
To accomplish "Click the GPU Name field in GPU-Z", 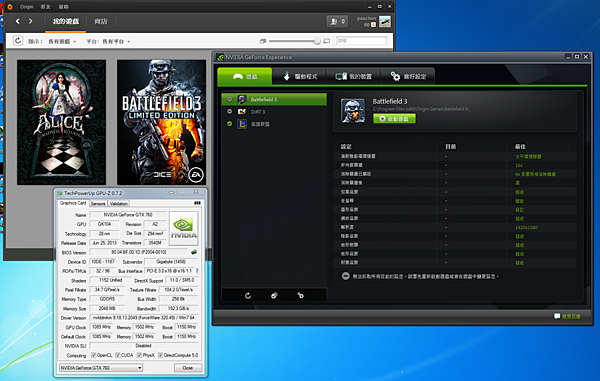I will (x=128, y=215).
